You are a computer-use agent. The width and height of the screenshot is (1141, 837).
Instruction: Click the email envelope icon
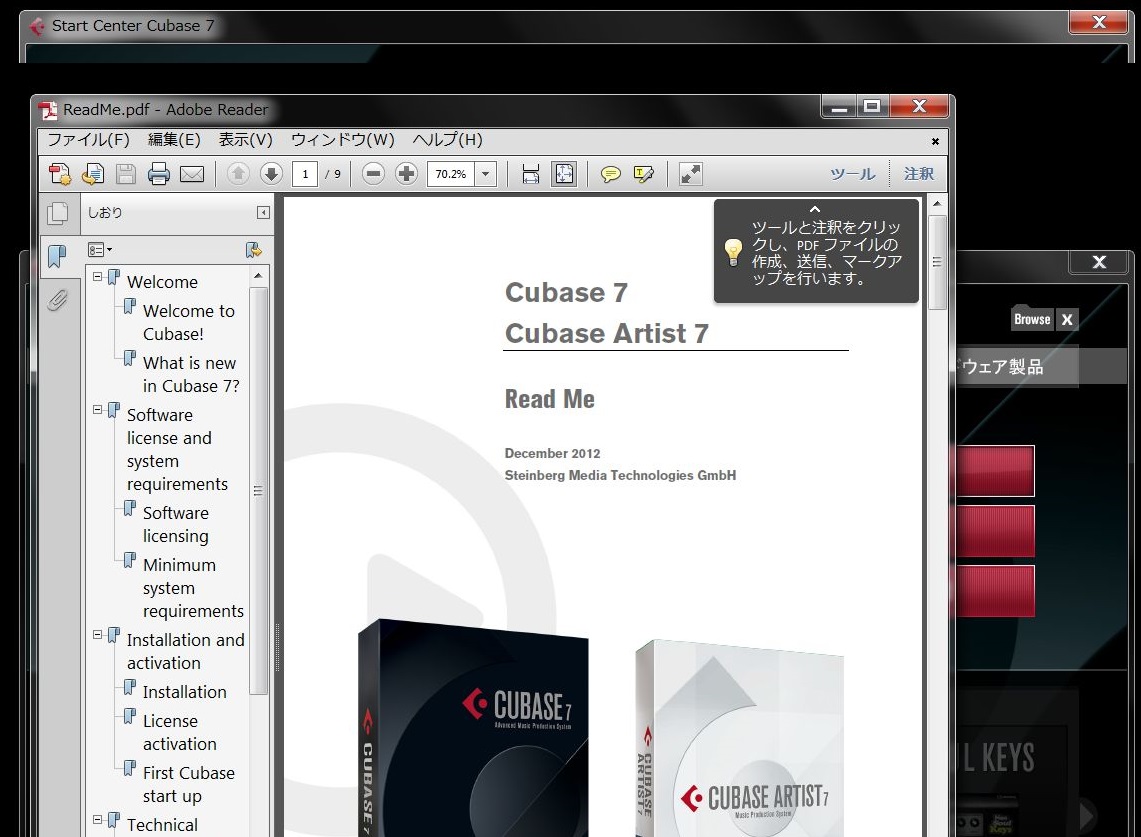[192, 174]
